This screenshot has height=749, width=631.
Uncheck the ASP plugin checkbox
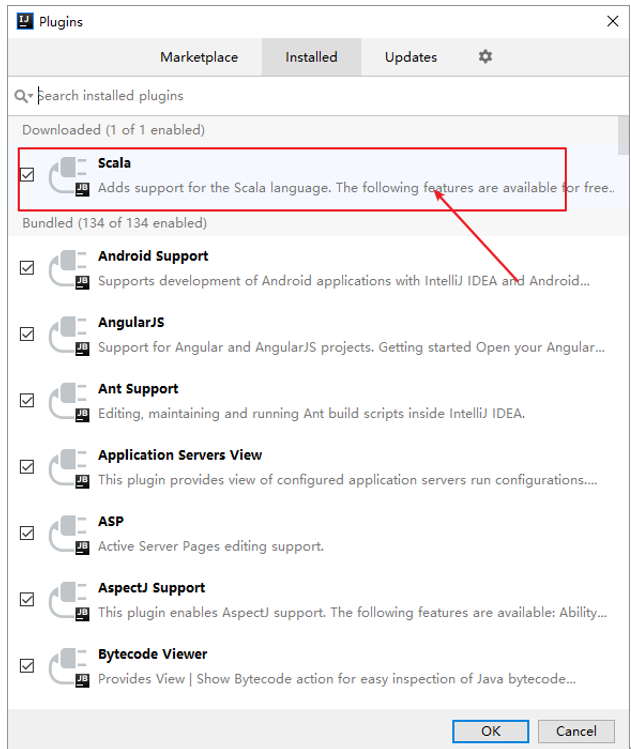(x=27, y=533)
